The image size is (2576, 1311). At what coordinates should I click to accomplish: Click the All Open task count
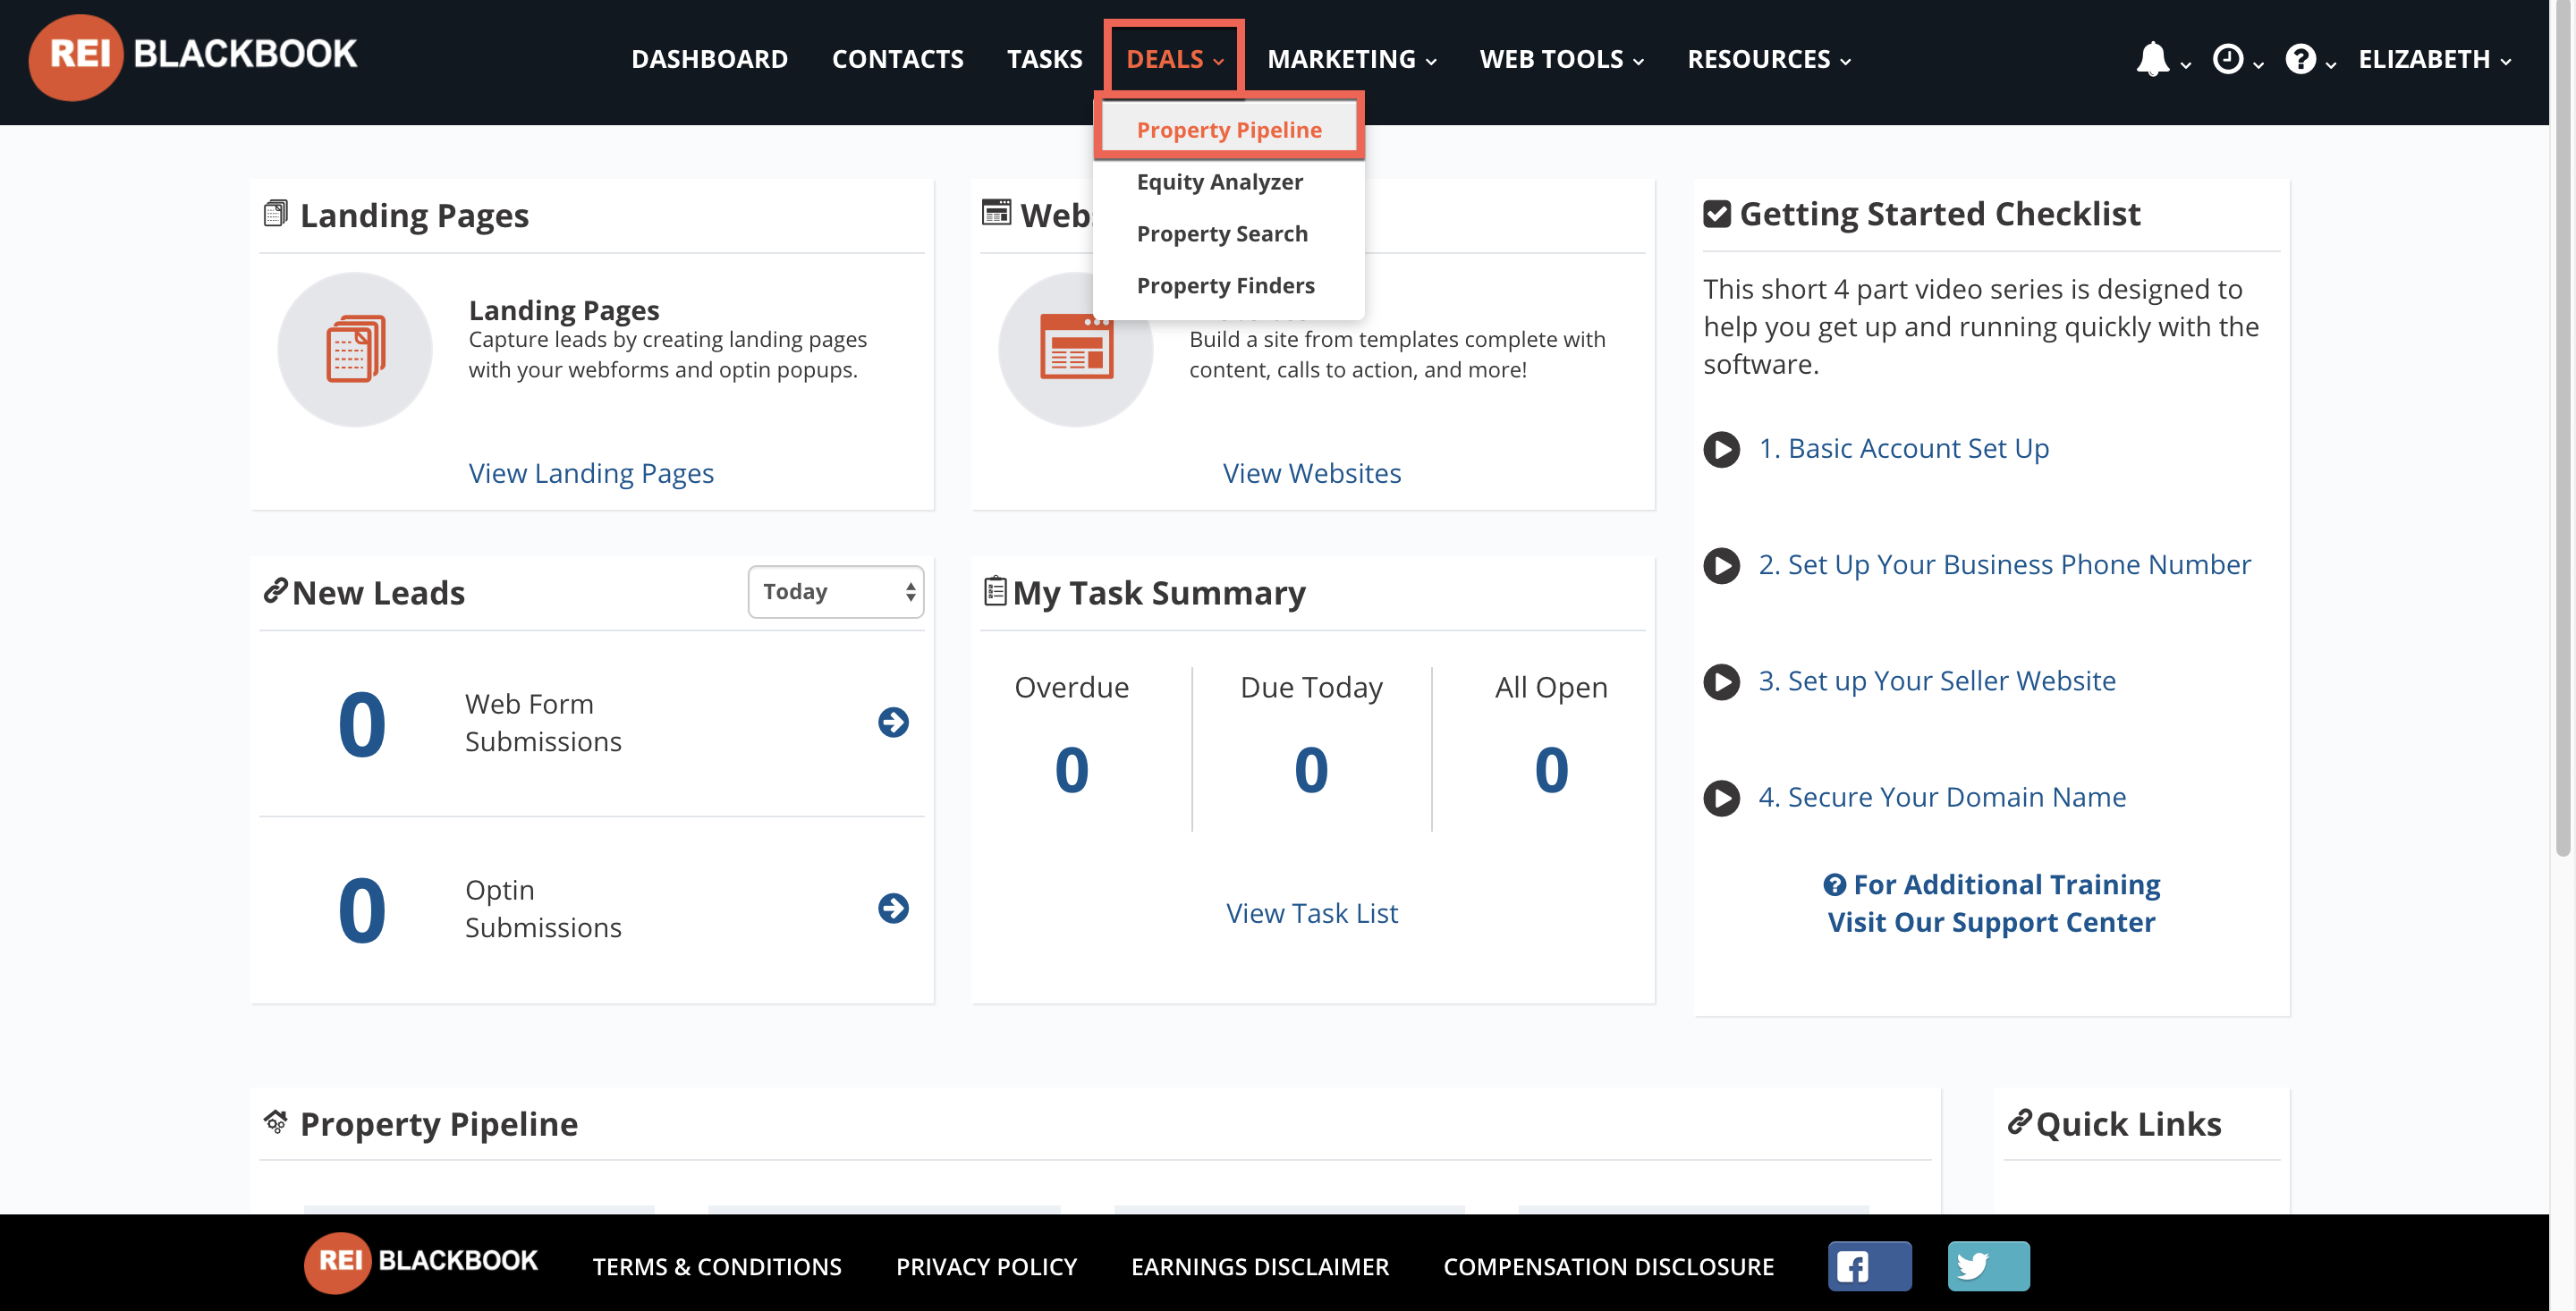point(1551,770)
